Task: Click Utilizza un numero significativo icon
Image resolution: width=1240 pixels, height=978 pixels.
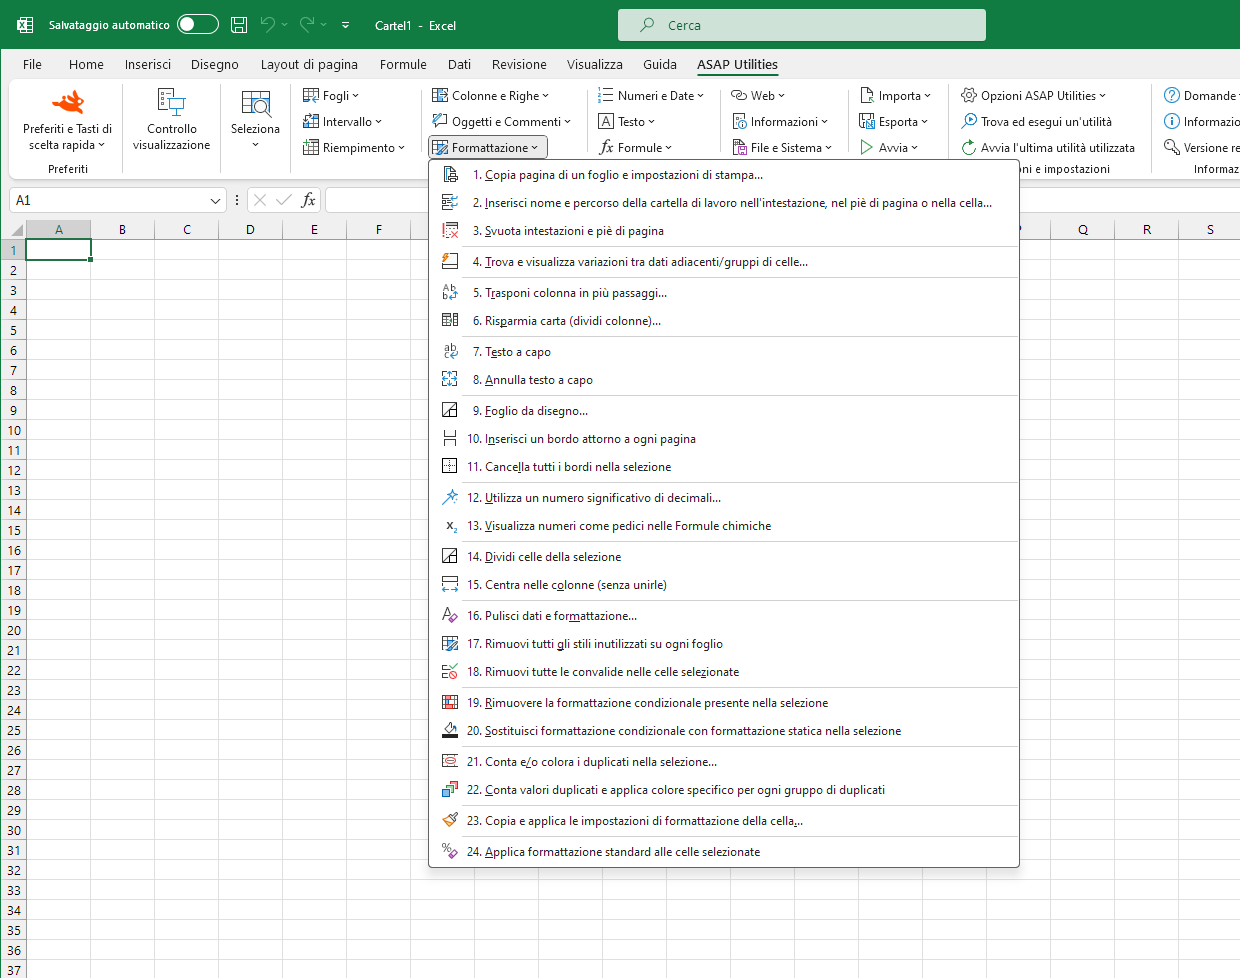Action: [x=450, y=498]
